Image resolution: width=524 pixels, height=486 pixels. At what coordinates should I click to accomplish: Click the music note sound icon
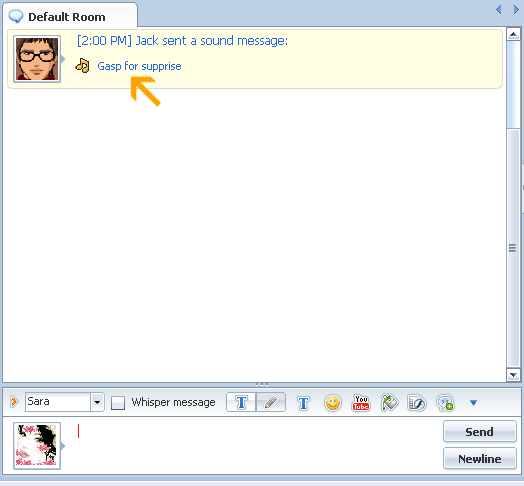click(83, 66)
